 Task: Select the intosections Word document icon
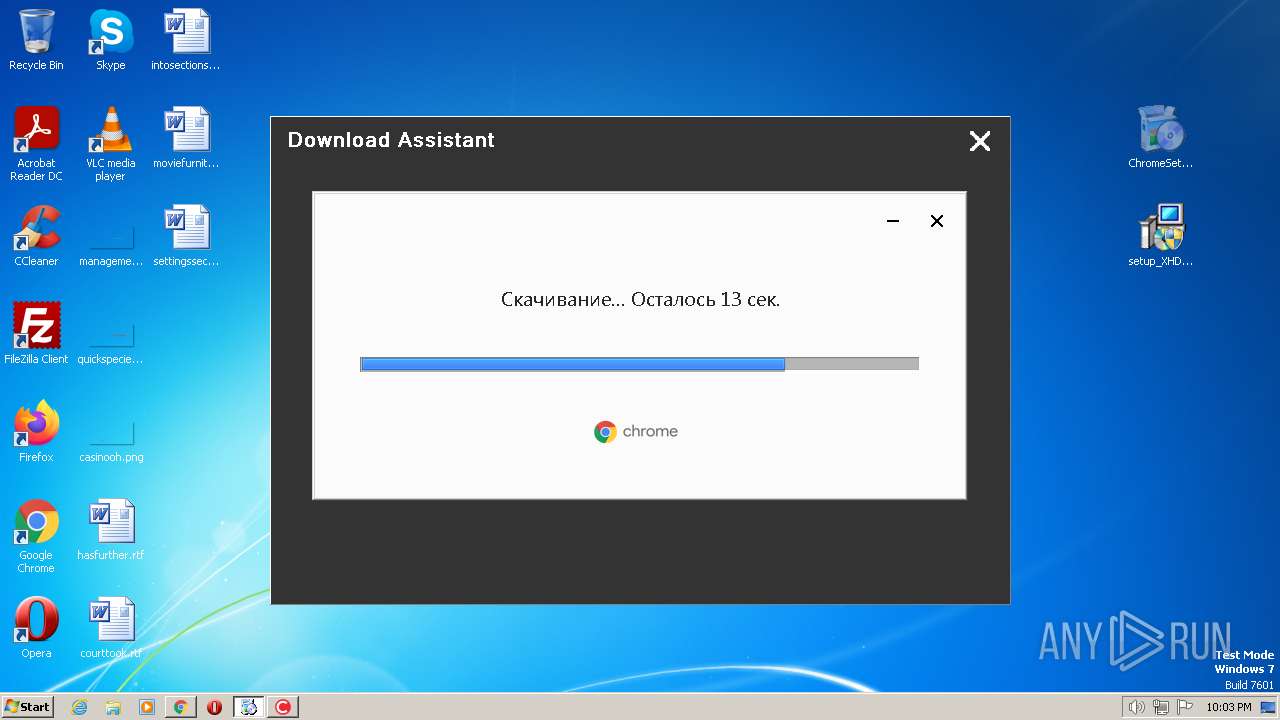tap(186, 40)
